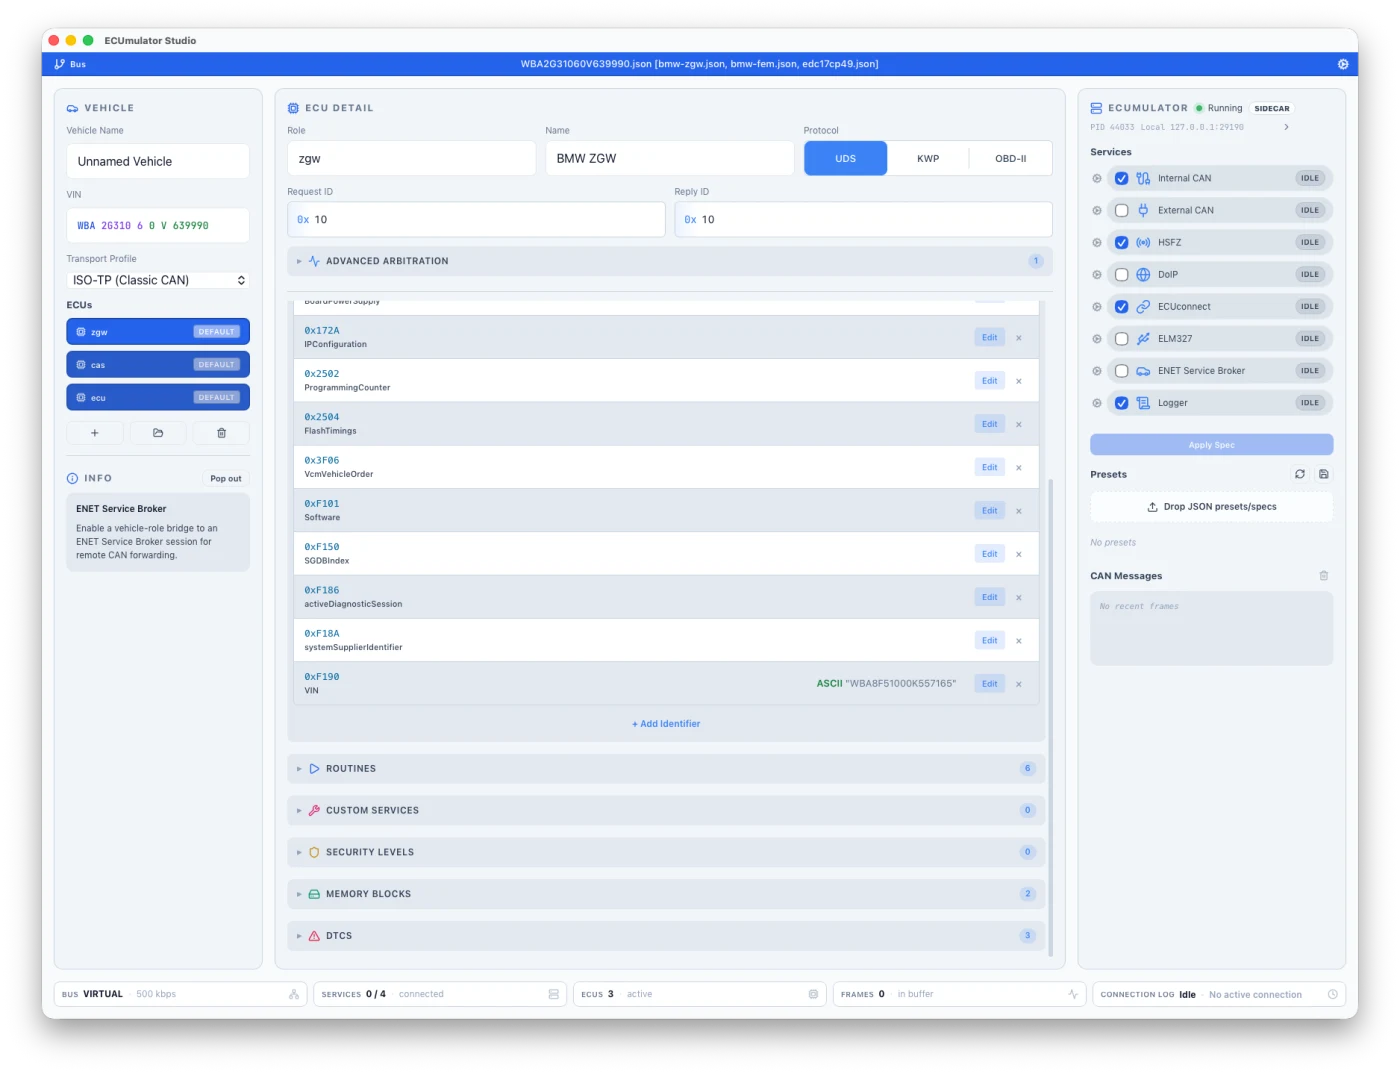Click the ENET Service Broker car icon
1400x1074 pixels.
(1143, 370)
